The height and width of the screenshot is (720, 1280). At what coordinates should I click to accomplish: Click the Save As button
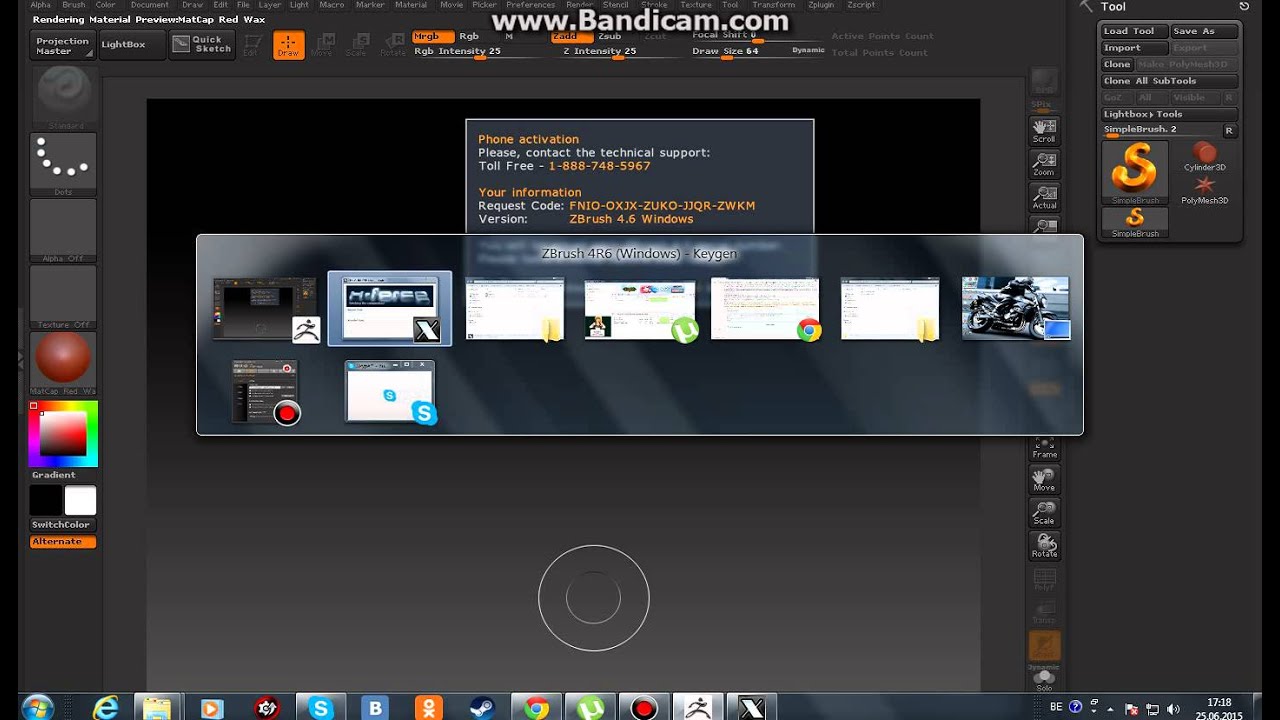[1205, 31]
